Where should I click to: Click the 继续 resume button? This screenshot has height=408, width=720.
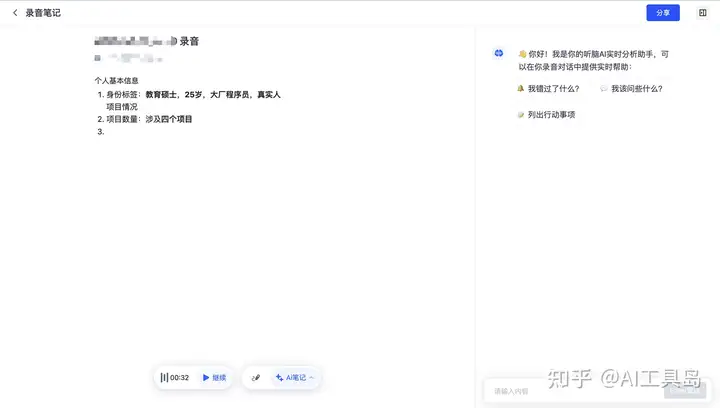(x=214, y=377)
